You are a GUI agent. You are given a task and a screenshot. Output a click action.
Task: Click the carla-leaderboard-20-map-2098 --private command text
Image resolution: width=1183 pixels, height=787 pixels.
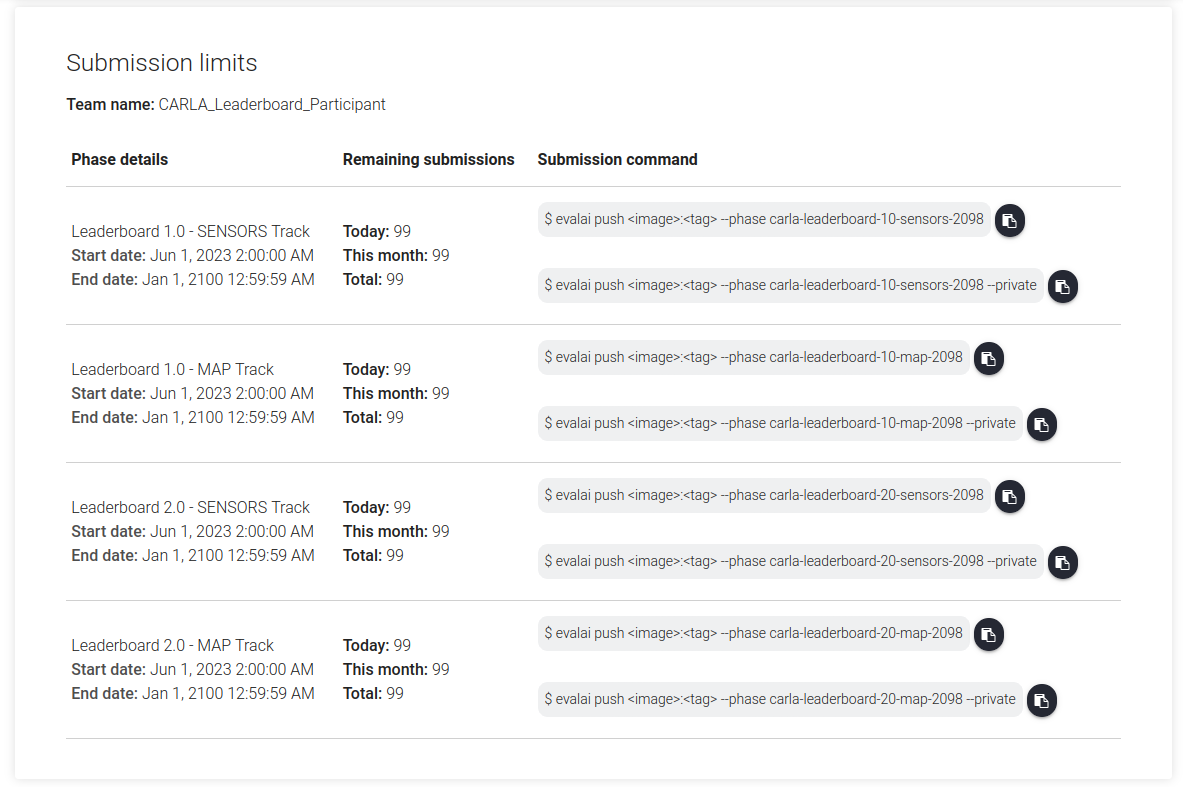pyautogui.click(x=779, y=699)
